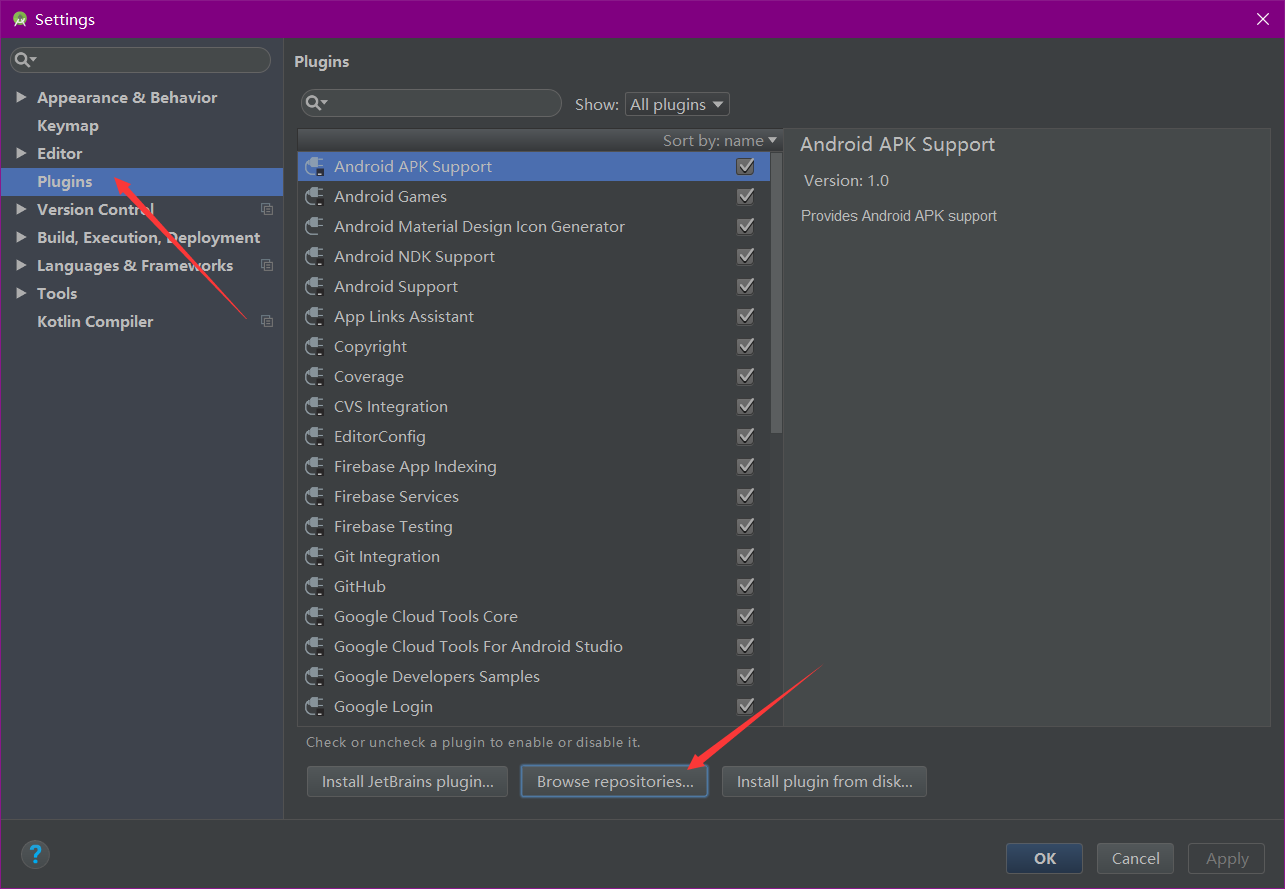Expand the Version Control node

click(21, 209)
